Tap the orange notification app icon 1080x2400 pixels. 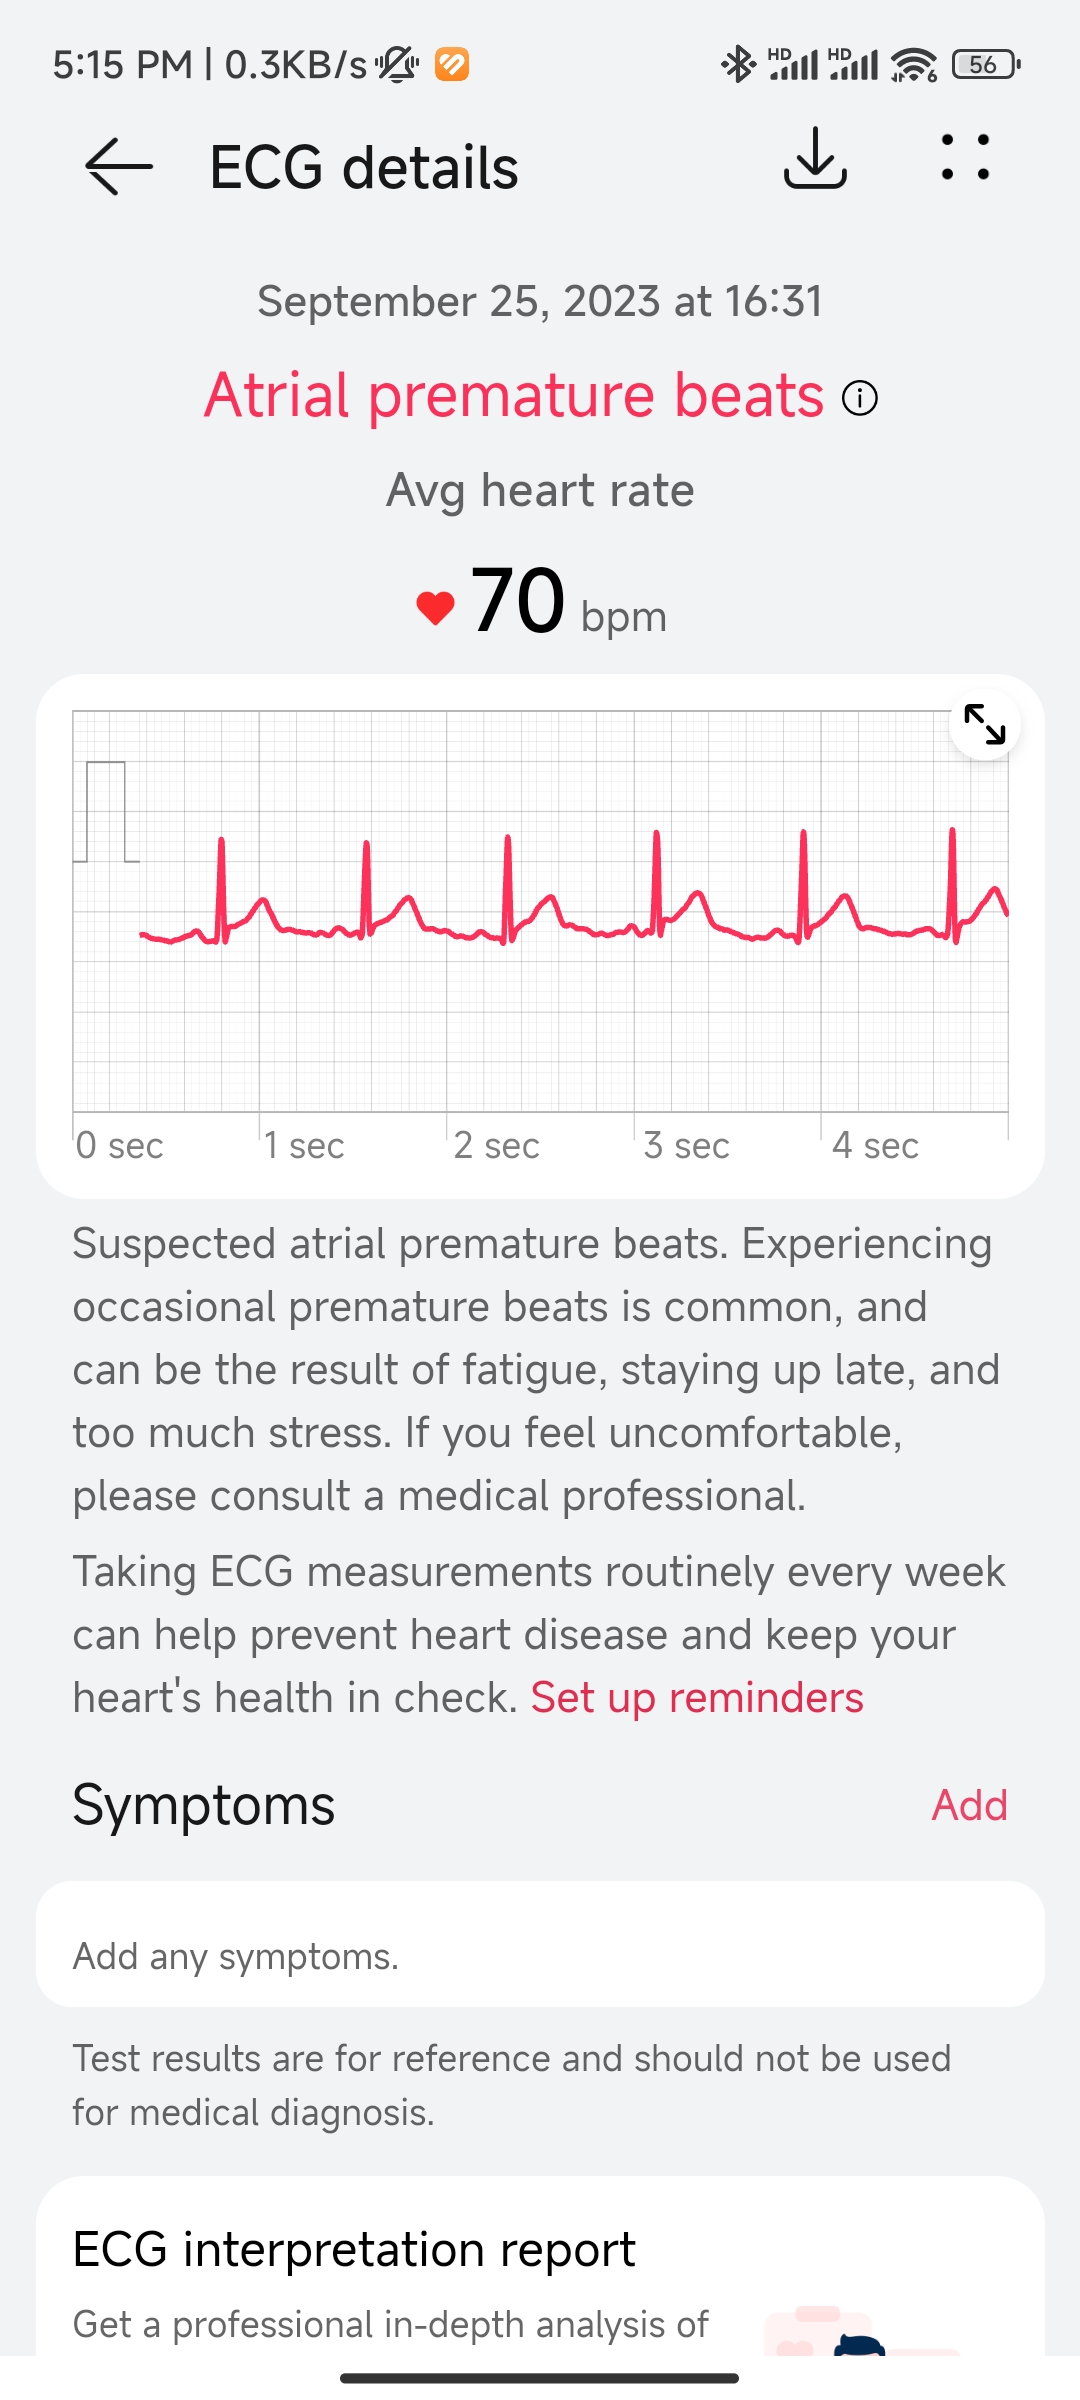point(452,65)
